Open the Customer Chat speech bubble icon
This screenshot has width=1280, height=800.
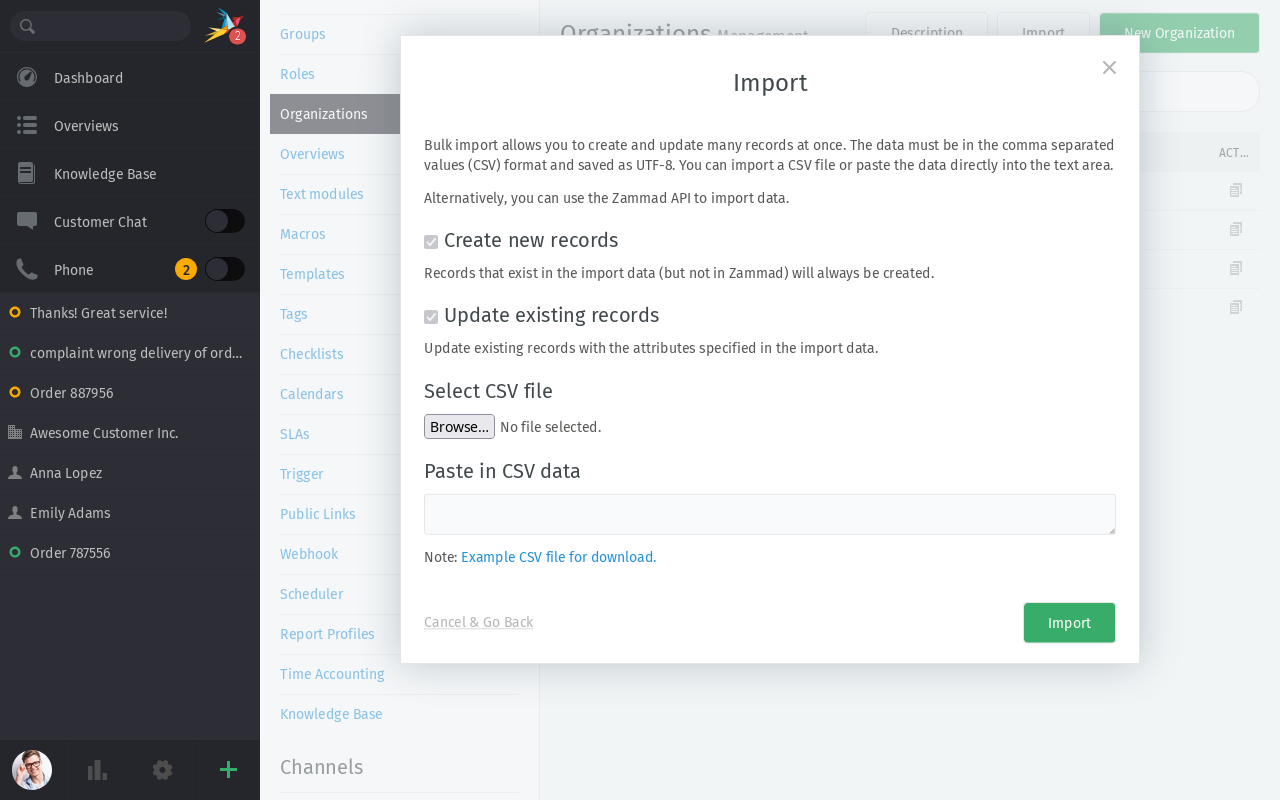(27, 222)
